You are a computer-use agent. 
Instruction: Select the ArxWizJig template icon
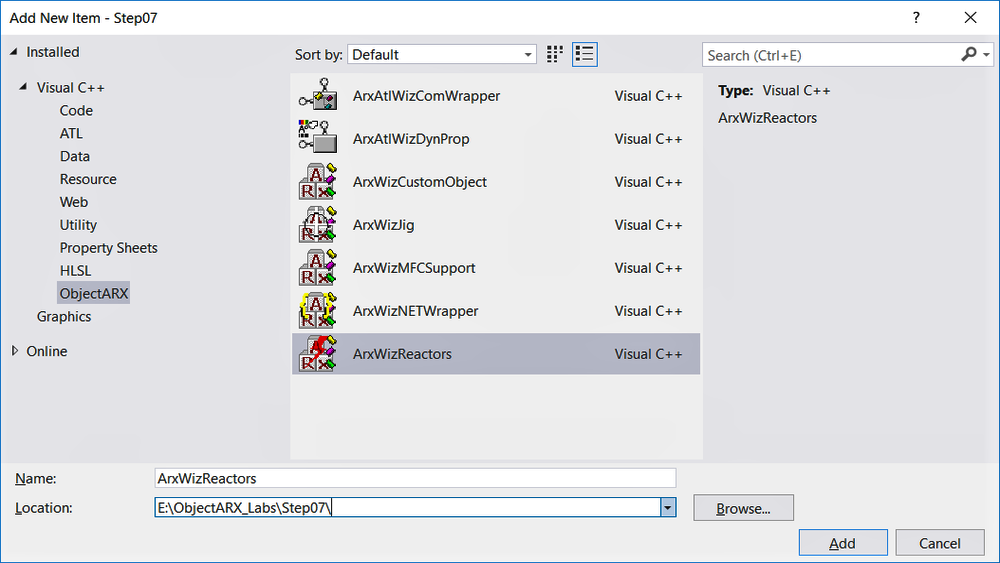[318, 224]
